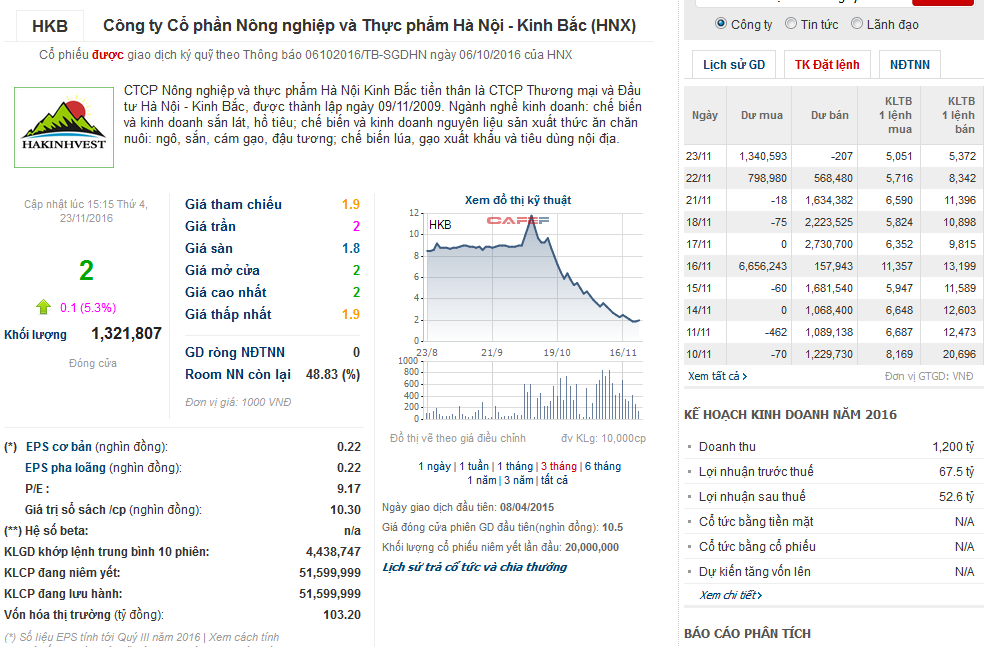Image resolution: width=986 pixels, height=647 pixels.
Task: Click the trading volume 1,321,807
Action: click(x=126, y=333)
